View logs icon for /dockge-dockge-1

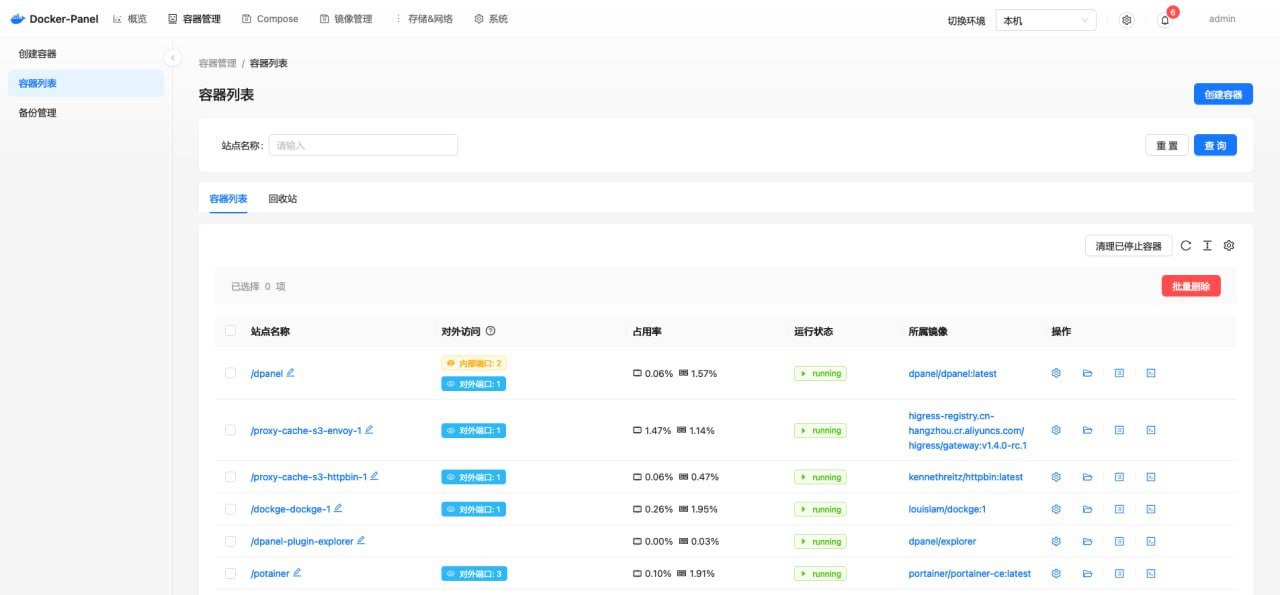click(x=1119, y=509)
